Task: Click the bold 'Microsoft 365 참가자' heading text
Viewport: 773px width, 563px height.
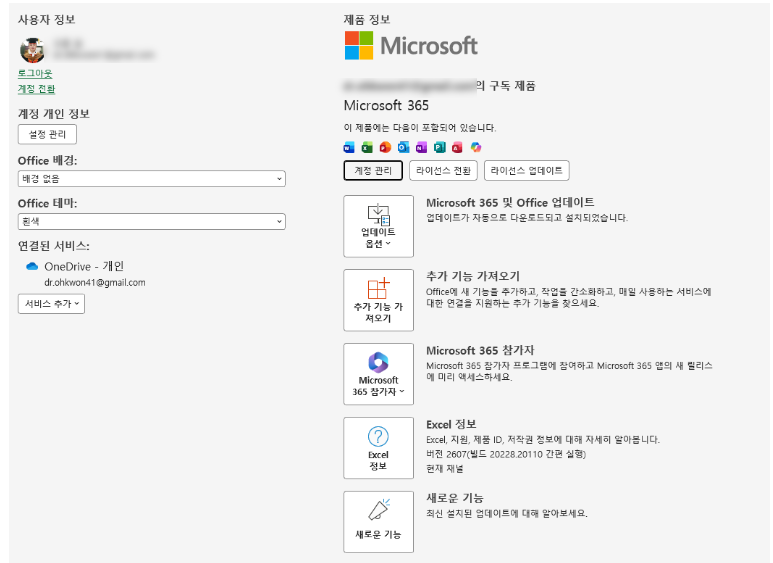Action: coord(480,351)
